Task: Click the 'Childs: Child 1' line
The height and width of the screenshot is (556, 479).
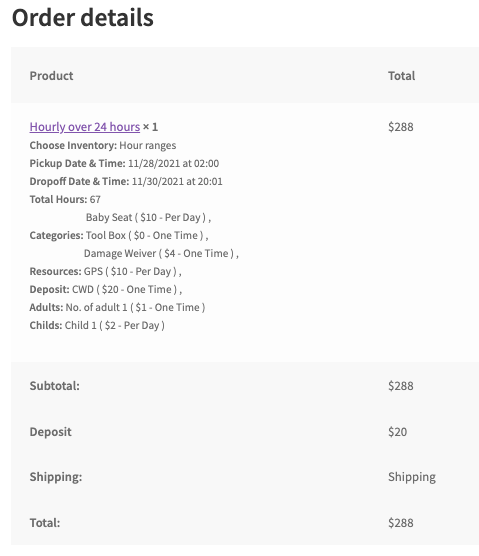Action: click(x=97, y=326)
